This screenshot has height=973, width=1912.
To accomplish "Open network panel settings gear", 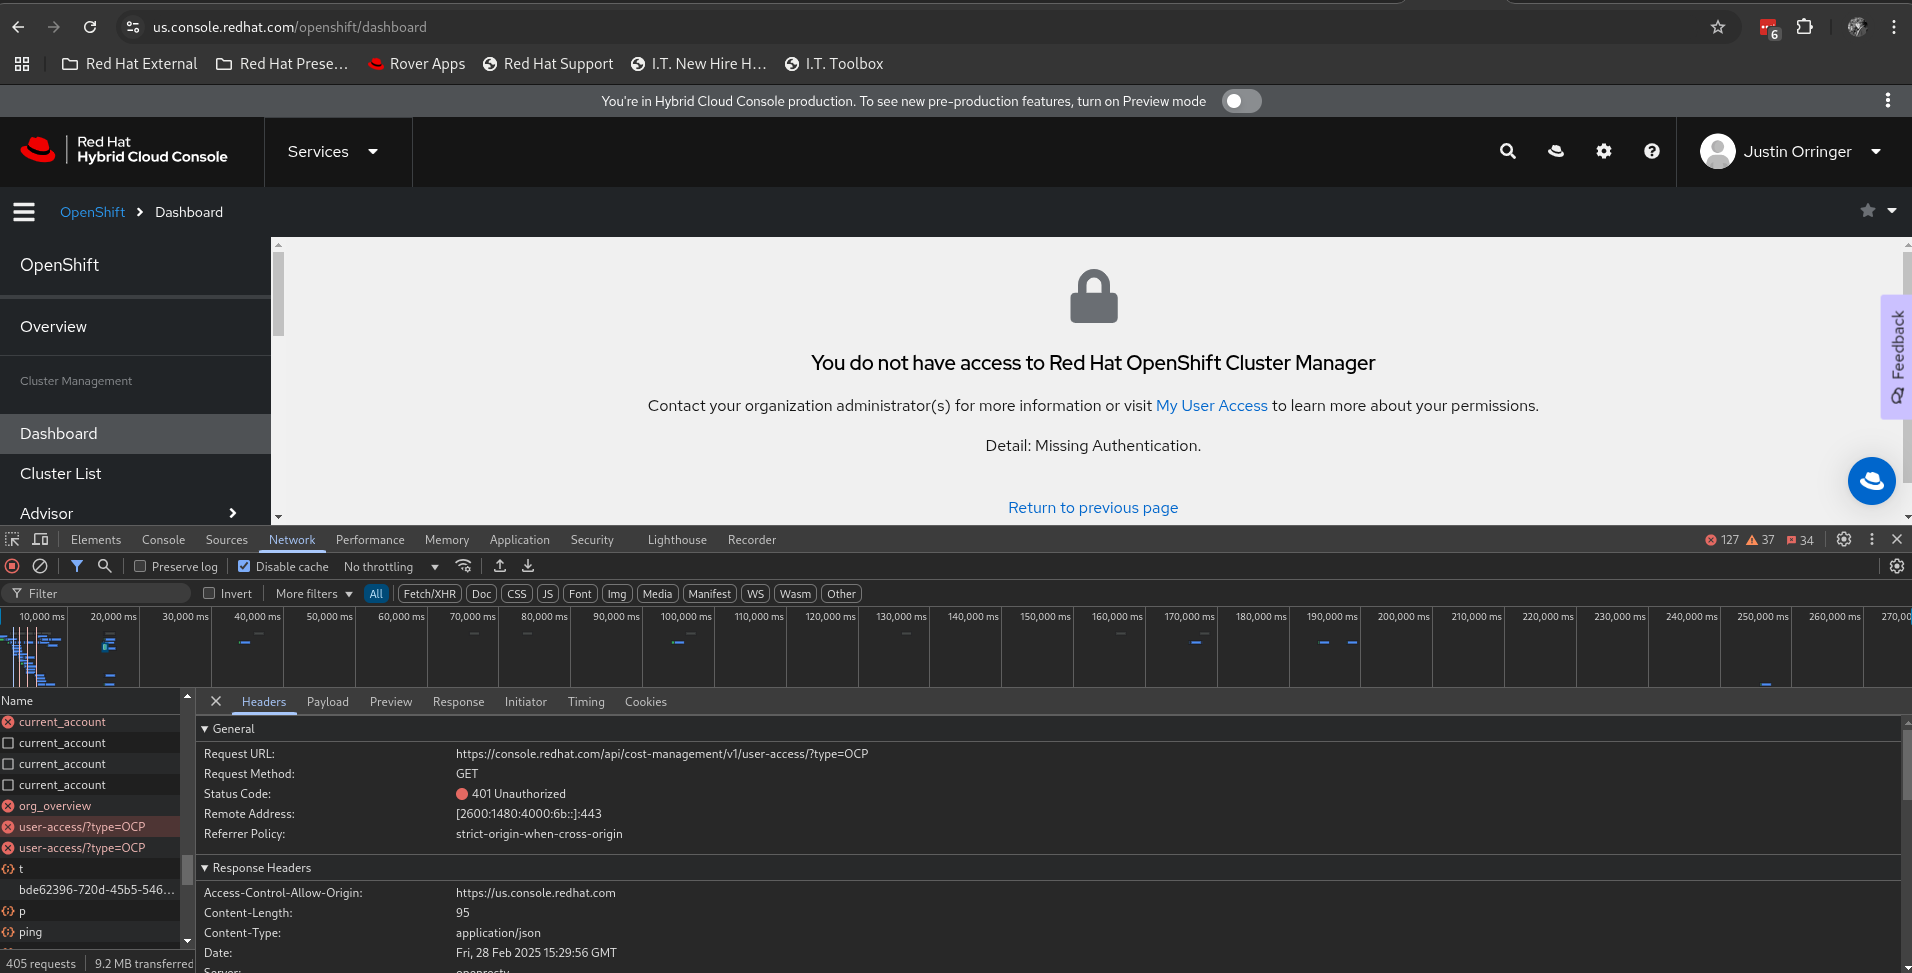I will [x=1896, y=566].
